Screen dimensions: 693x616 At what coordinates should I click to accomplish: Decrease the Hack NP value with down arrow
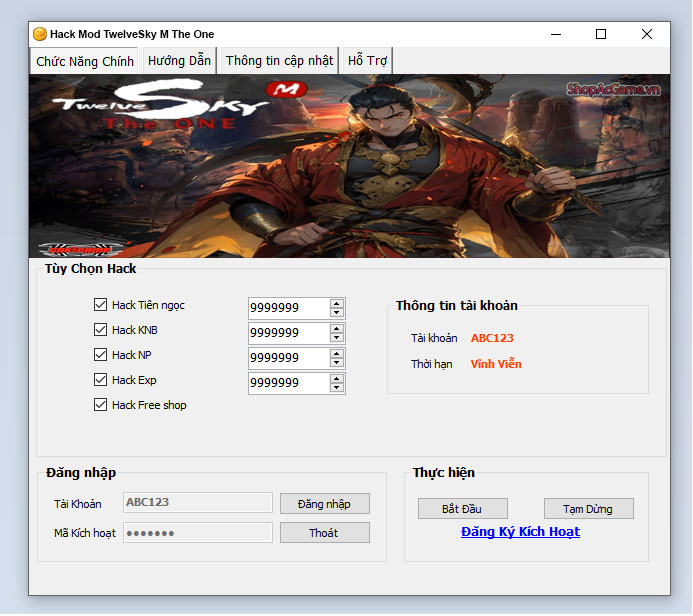click(x=337, y=363)
